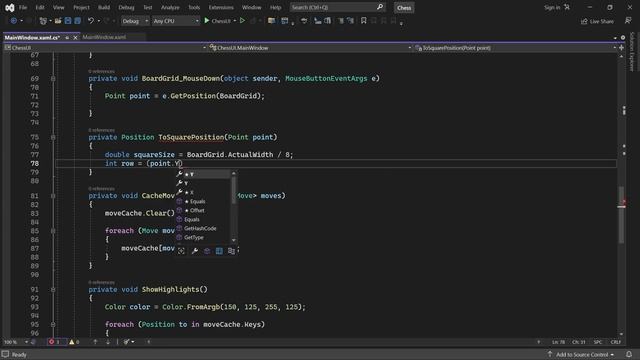
Task: Collapse the CacheMoves method
Action: (53, 196)
